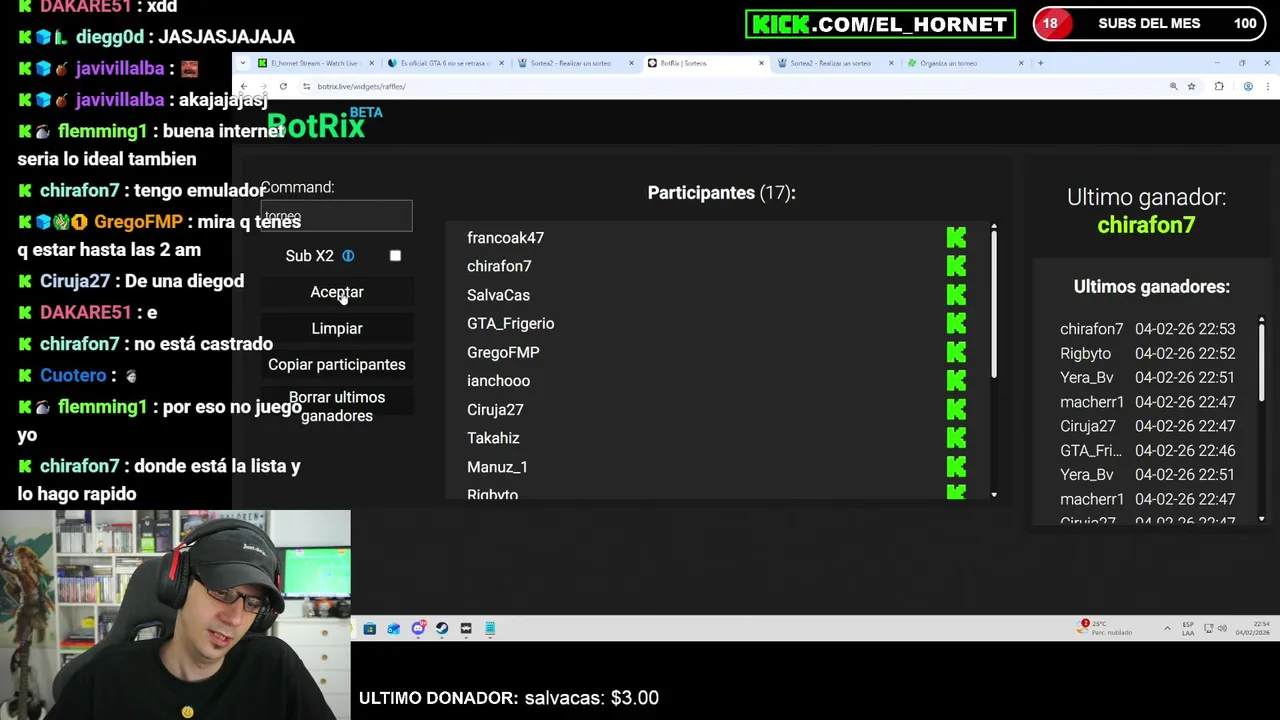The image size is (1280, 720).
Task: Expand hidden system tray icons chevron
Action: click(x=1167, y=628)
